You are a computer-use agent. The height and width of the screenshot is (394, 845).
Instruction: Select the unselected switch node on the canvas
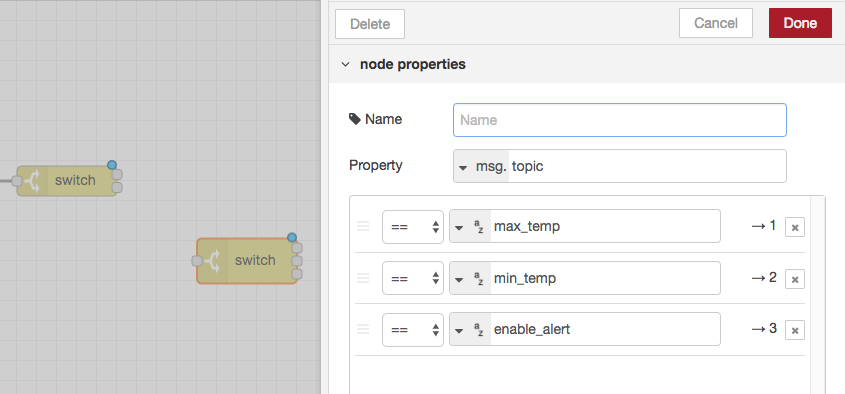(67, 181)
